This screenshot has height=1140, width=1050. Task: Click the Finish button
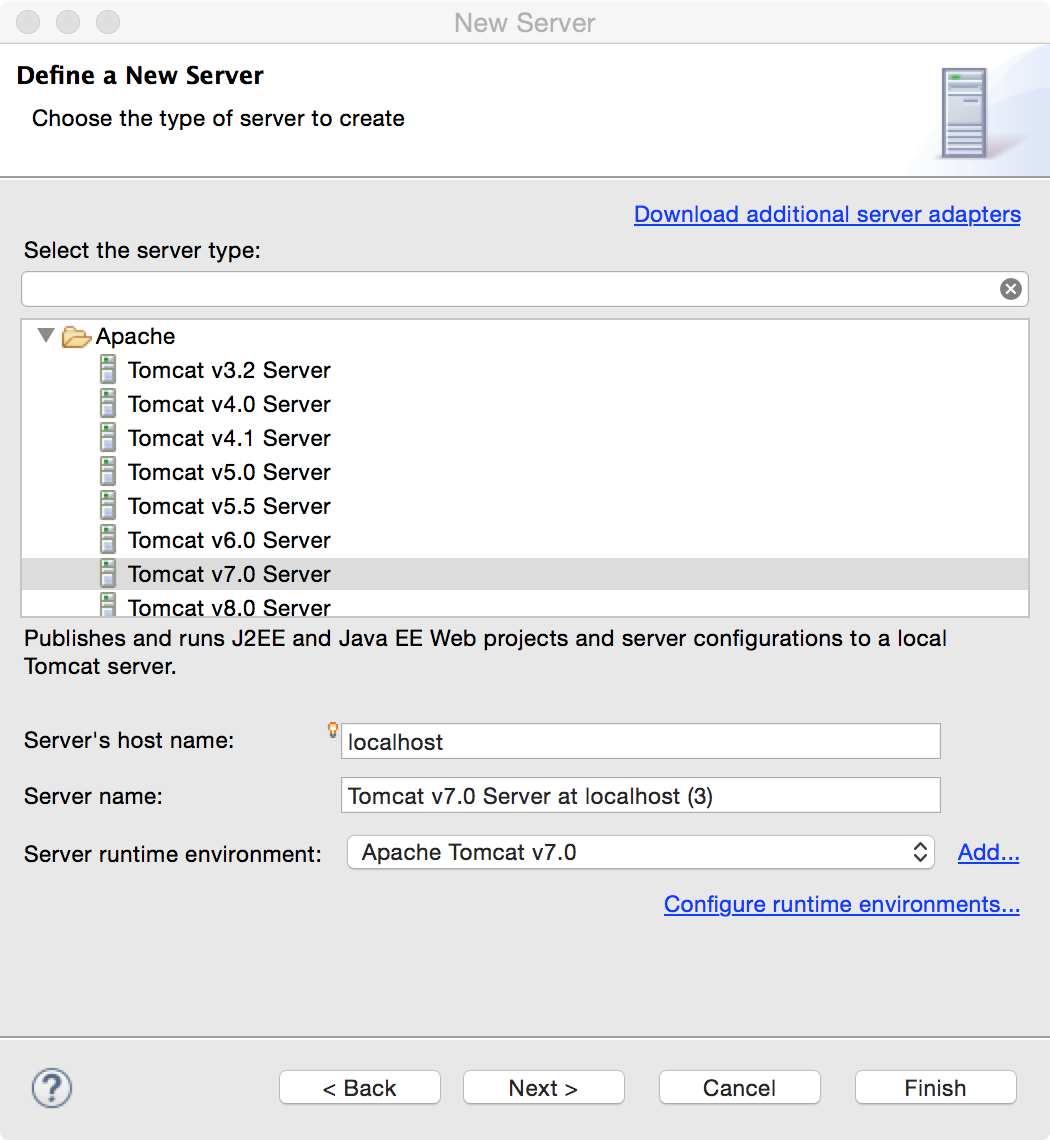tap(935, 1088)
